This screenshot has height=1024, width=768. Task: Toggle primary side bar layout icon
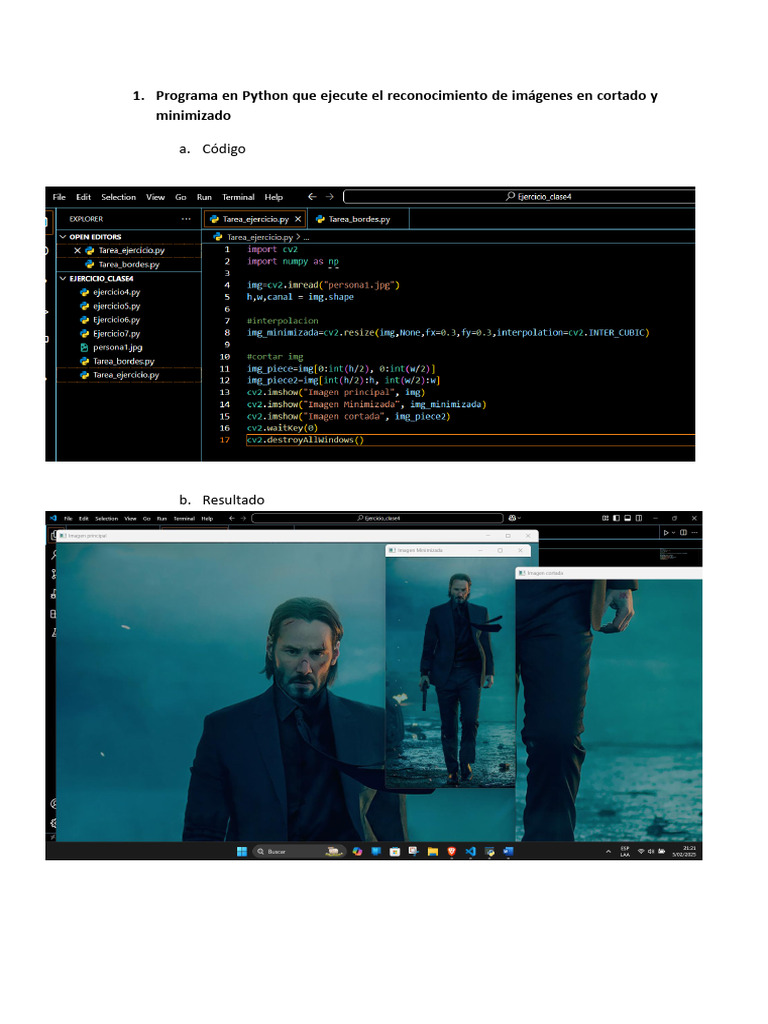pyautogui.click(x=616, y=518)
